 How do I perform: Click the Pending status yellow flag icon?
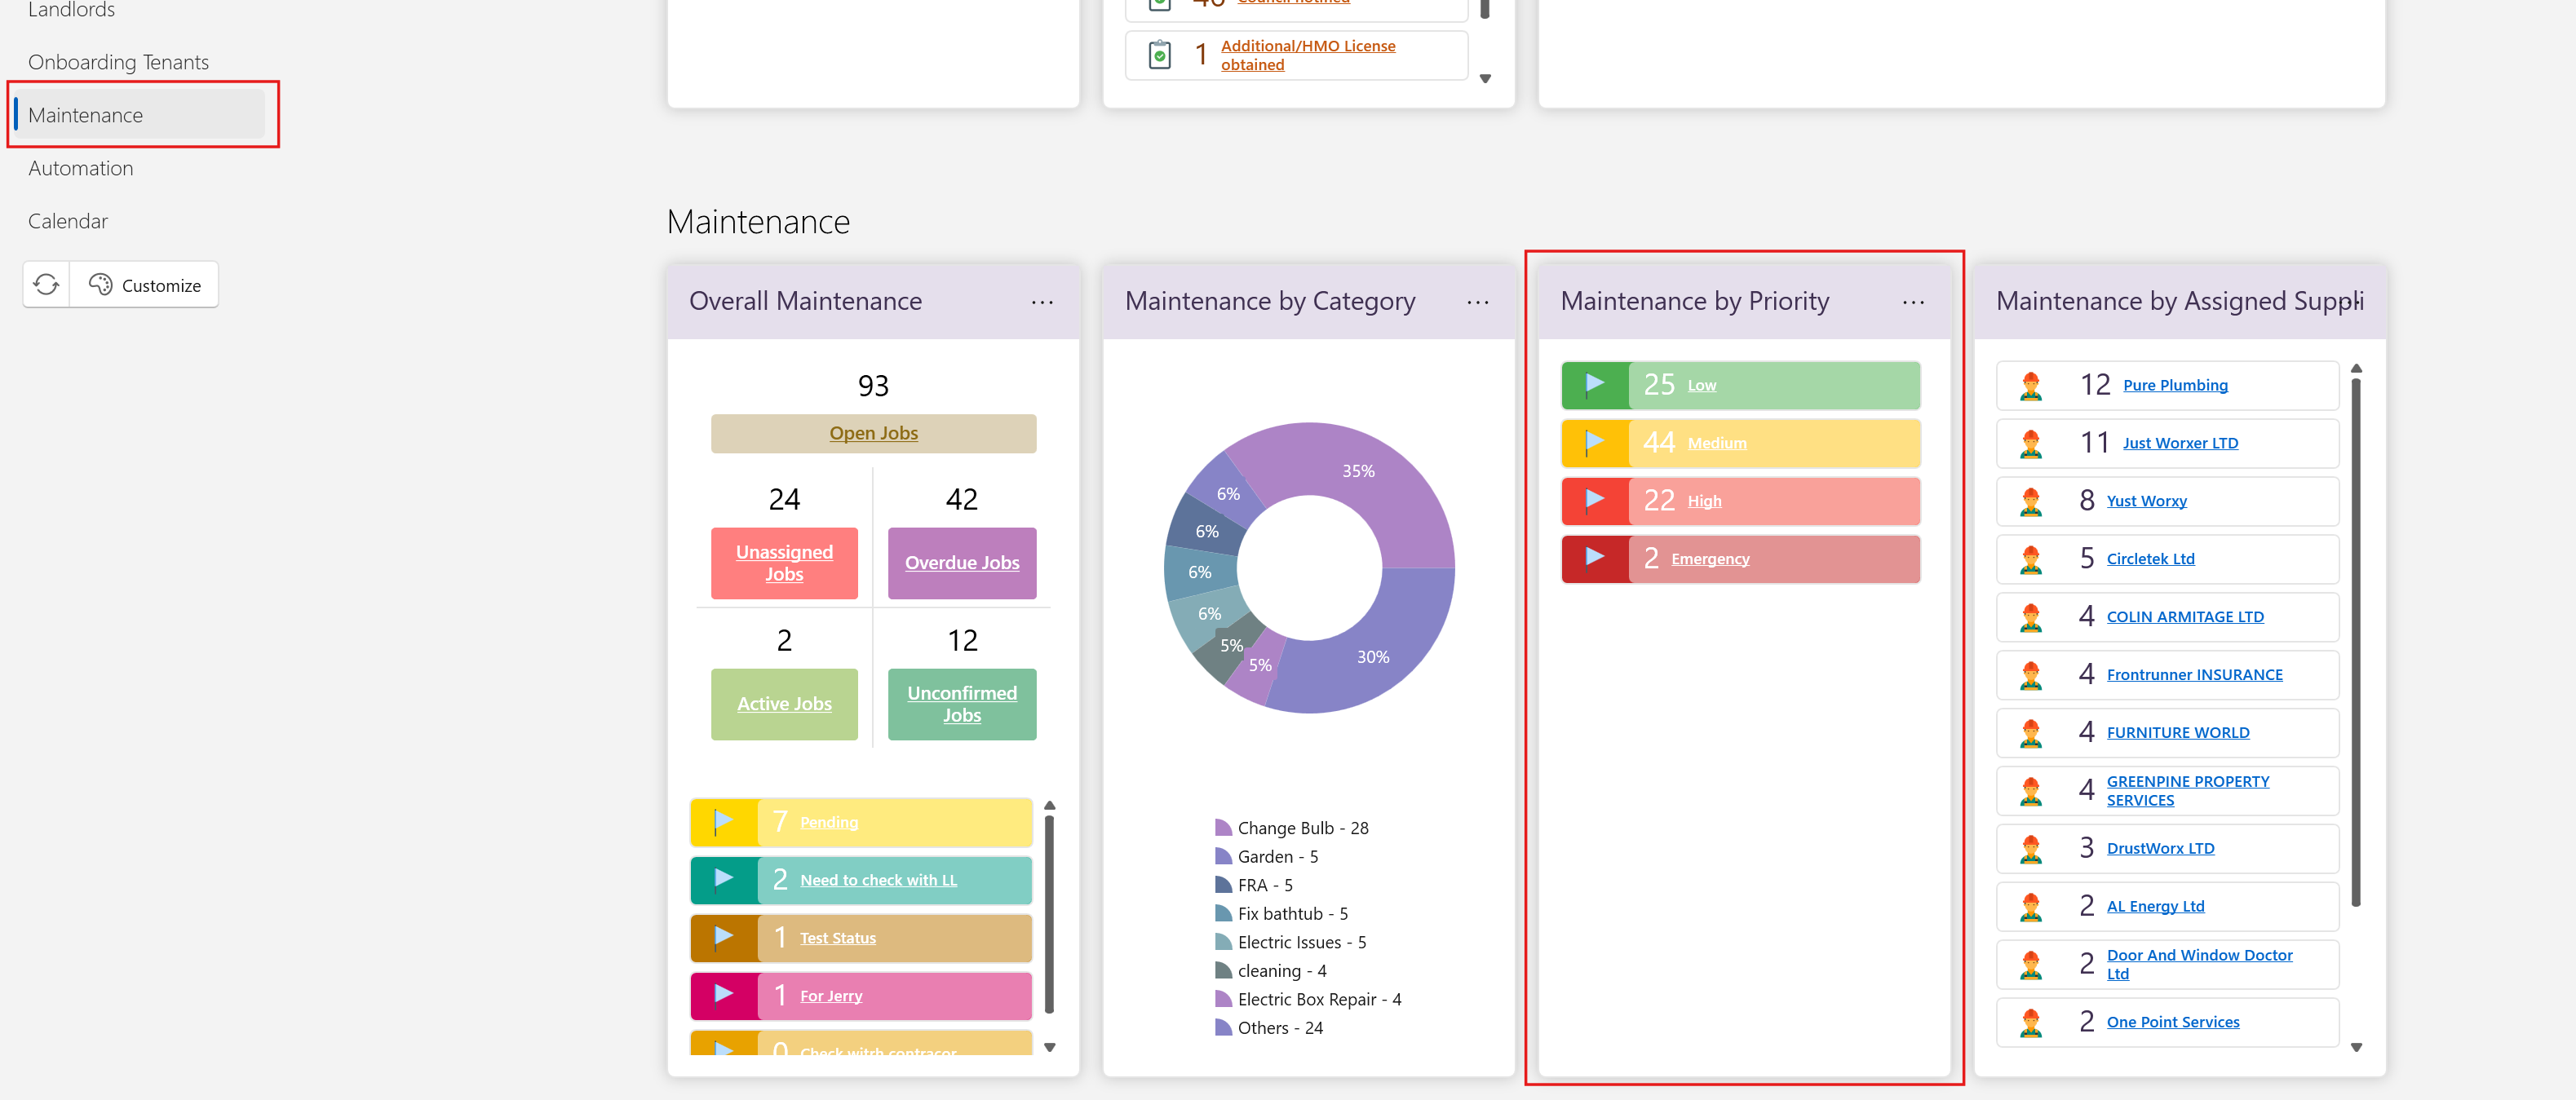[x=723, y=822]
